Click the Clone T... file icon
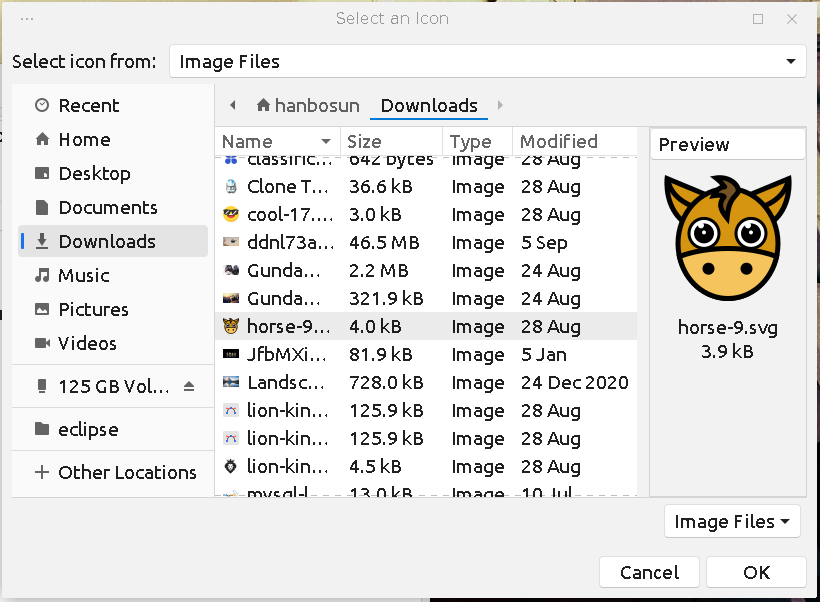Viewport: 820px width, 602px height. (x=231, y=186)
